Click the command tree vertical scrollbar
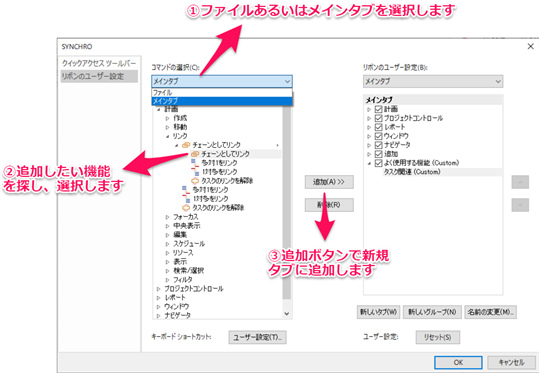This screenshot has height=373, width=539. pyautogui.click(x=287, y=203)
